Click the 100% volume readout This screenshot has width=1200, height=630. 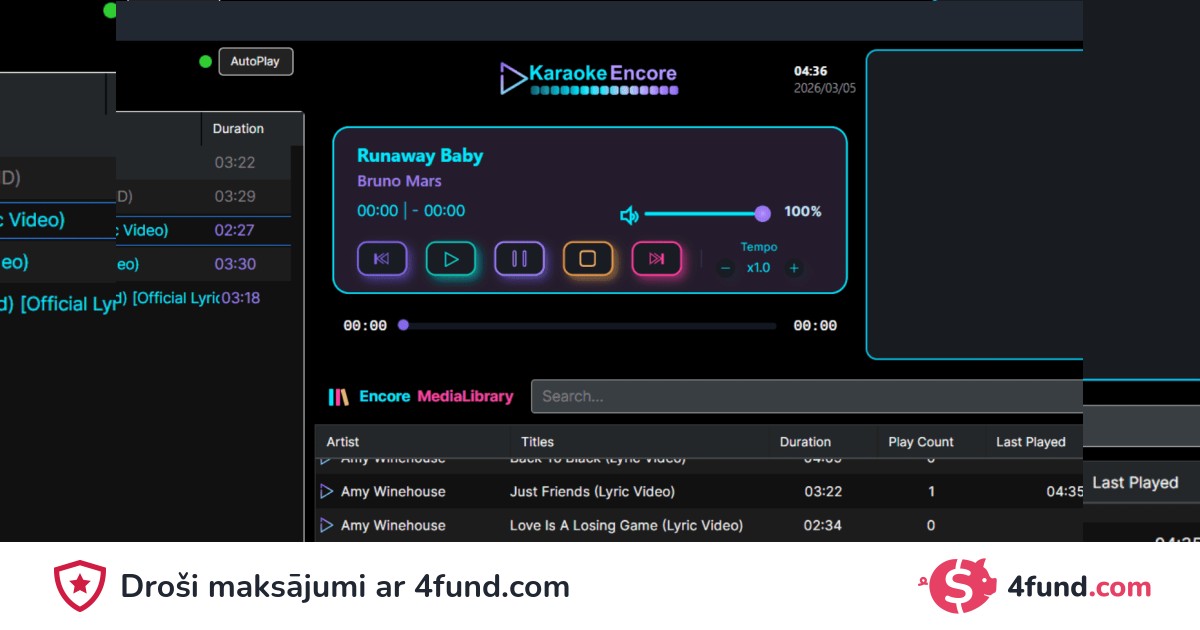pyautogui.click(x=803, y=212)
